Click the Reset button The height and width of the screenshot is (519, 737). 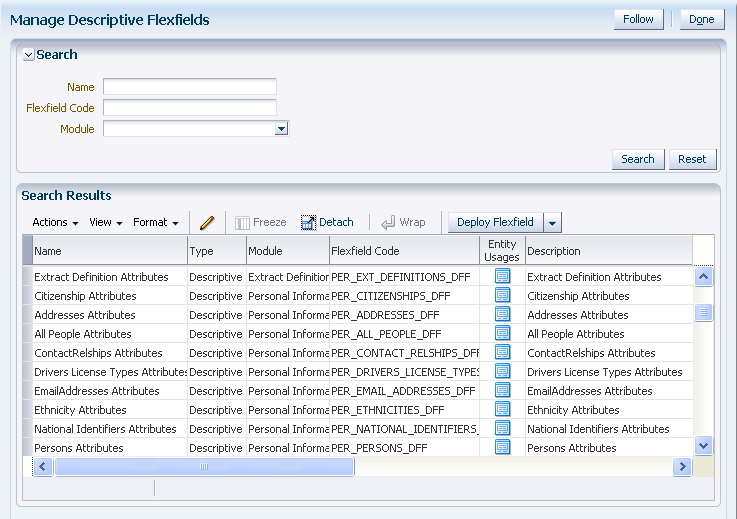692,159
